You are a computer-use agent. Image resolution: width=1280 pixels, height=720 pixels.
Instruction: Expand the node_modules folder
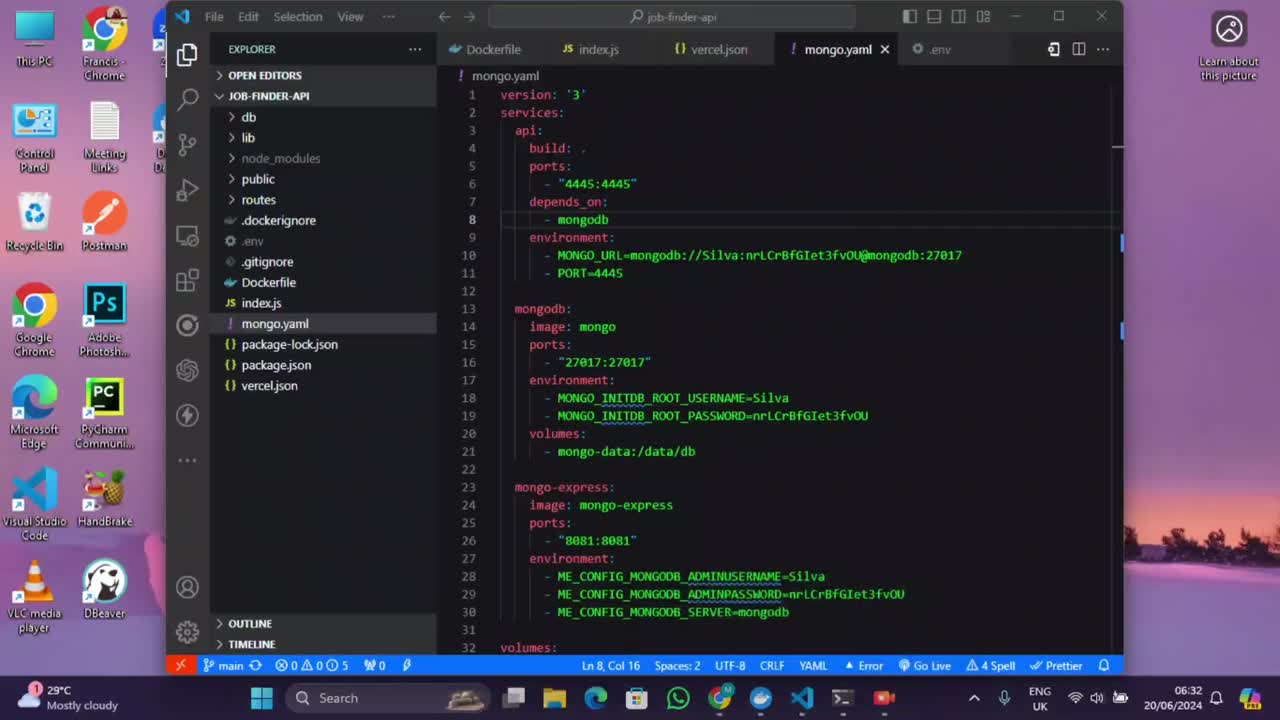(x=280, y=158)
